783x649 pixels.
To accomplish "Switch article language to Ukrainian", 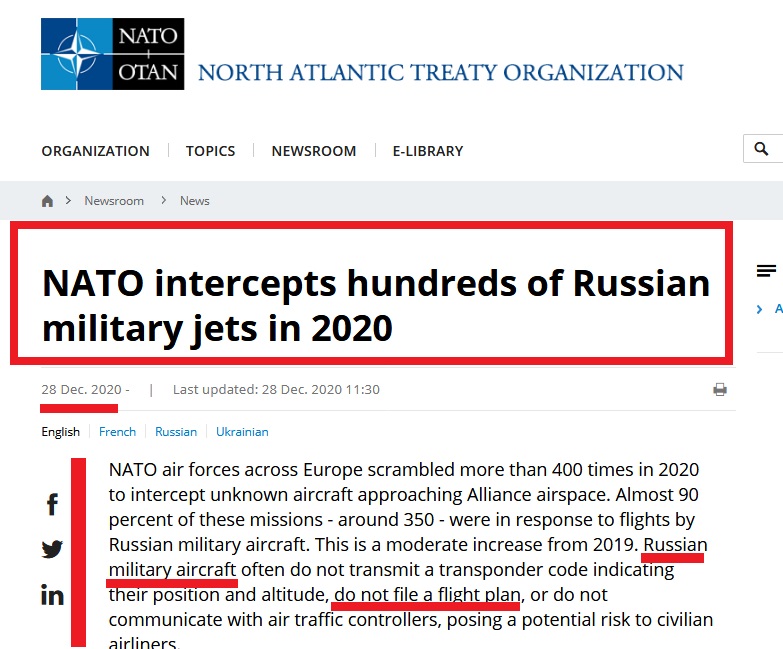I will [242, 432].
